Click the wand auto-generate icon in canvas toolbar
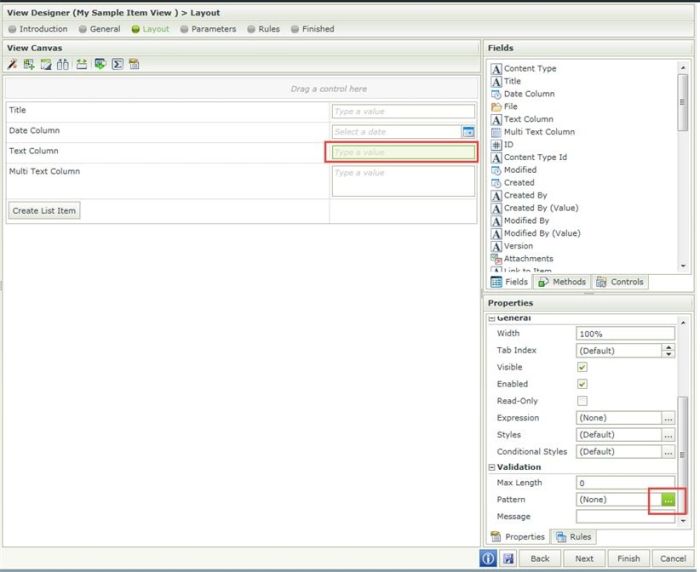 coord(13,64)
